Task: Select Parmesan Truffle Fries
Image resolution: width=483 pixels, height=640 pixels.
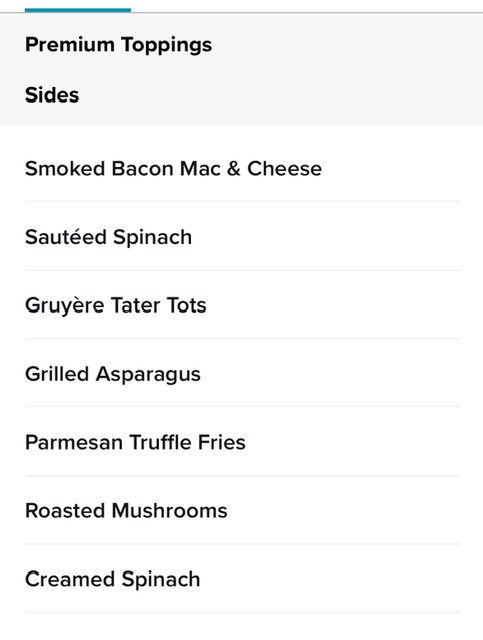Action: (x=243, y=442)
